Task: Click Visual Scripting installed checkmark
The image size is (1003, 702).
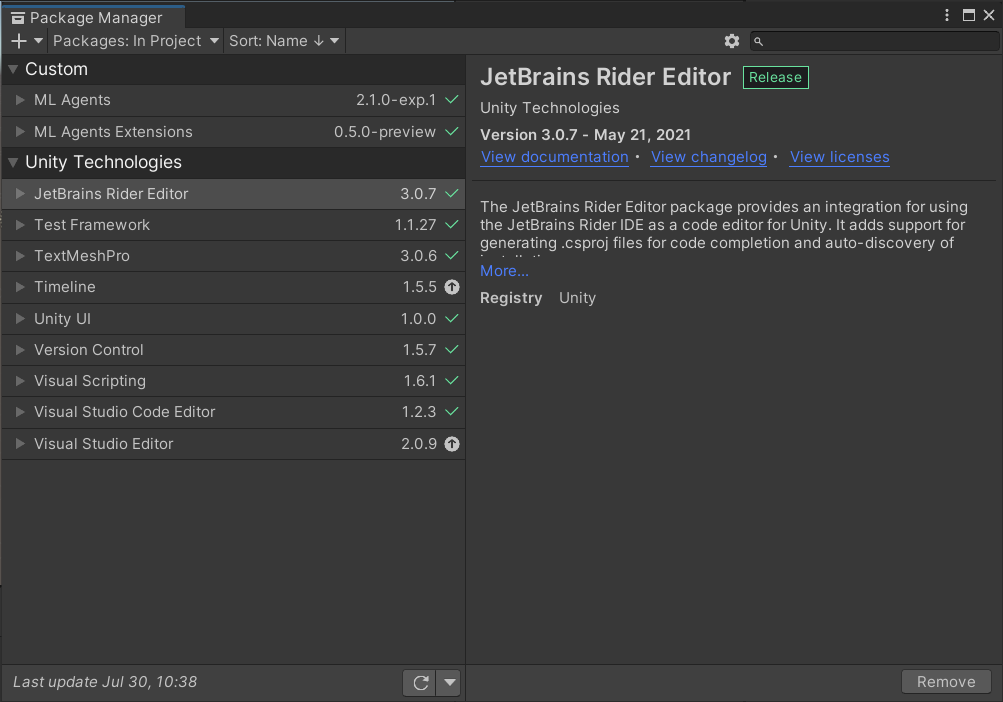Action: 452,381
